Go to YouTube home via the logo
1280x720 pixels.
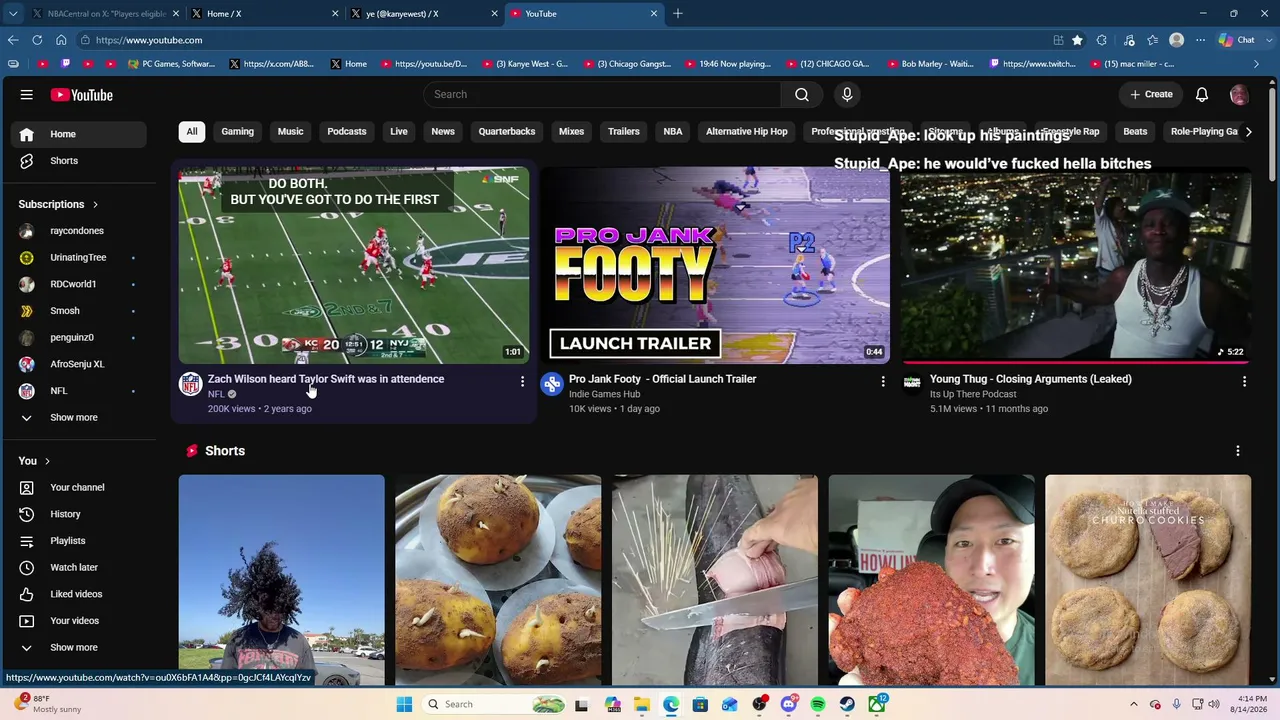point(82,95)
